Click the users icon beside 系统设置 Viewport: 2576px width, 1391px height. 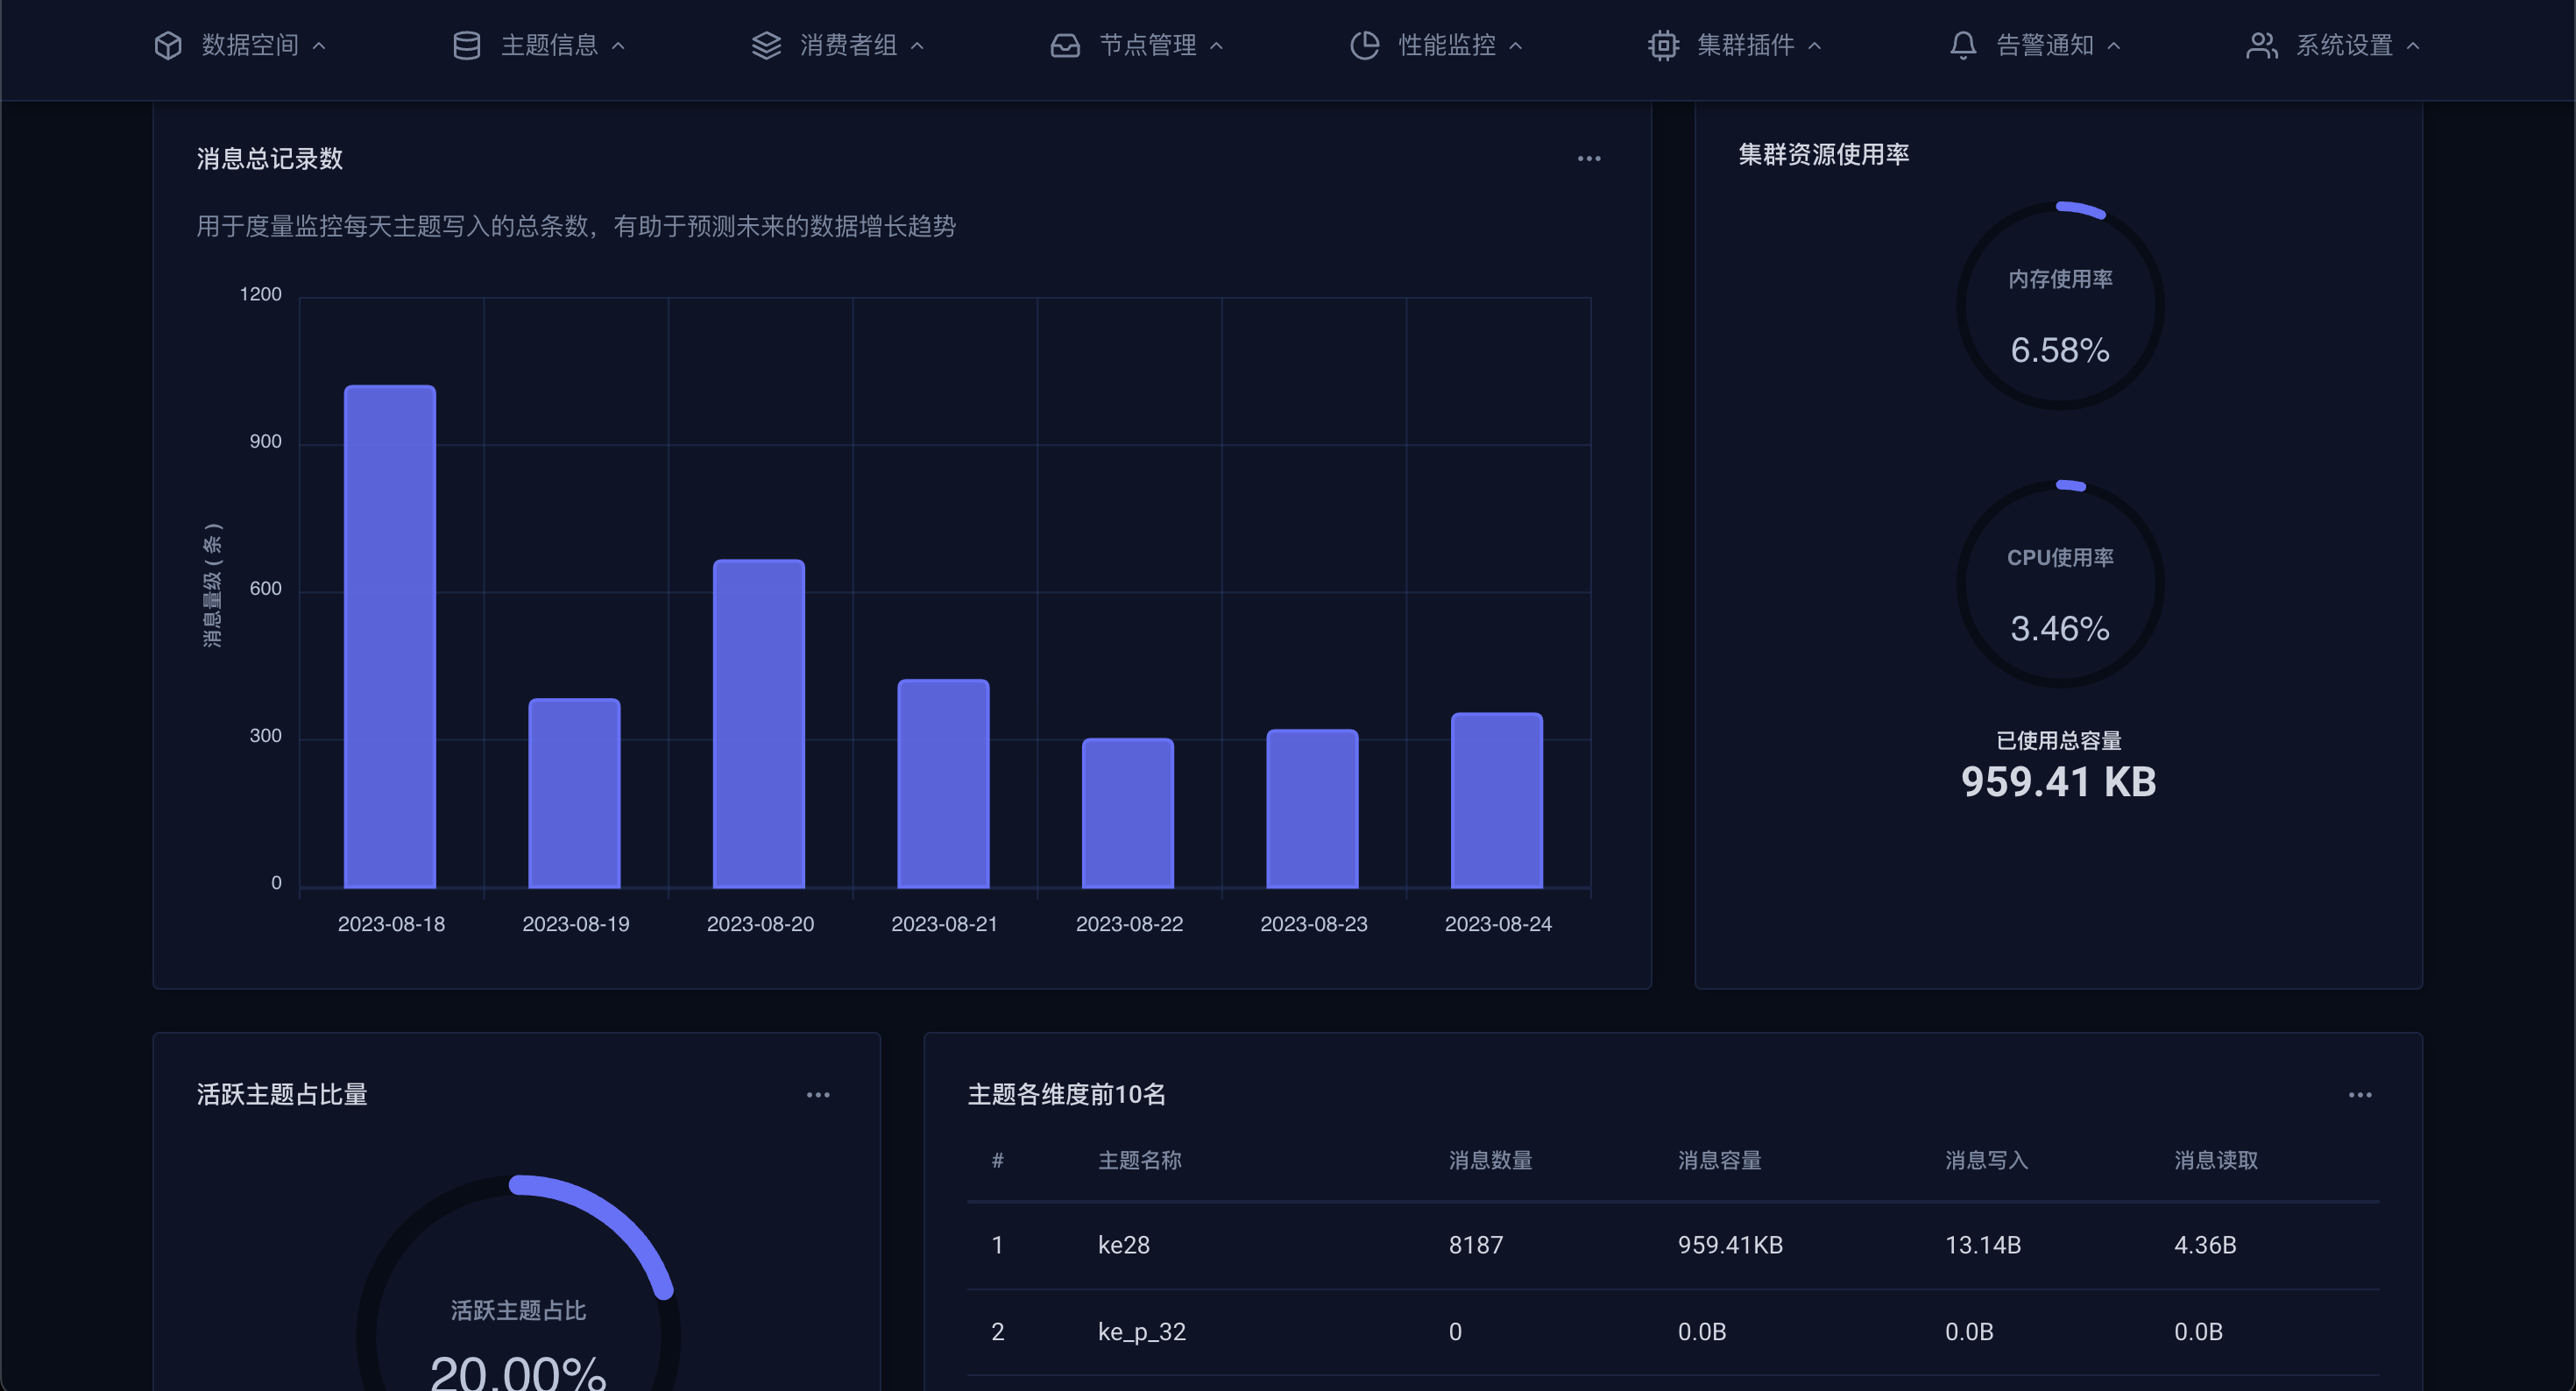point(2261,45)
